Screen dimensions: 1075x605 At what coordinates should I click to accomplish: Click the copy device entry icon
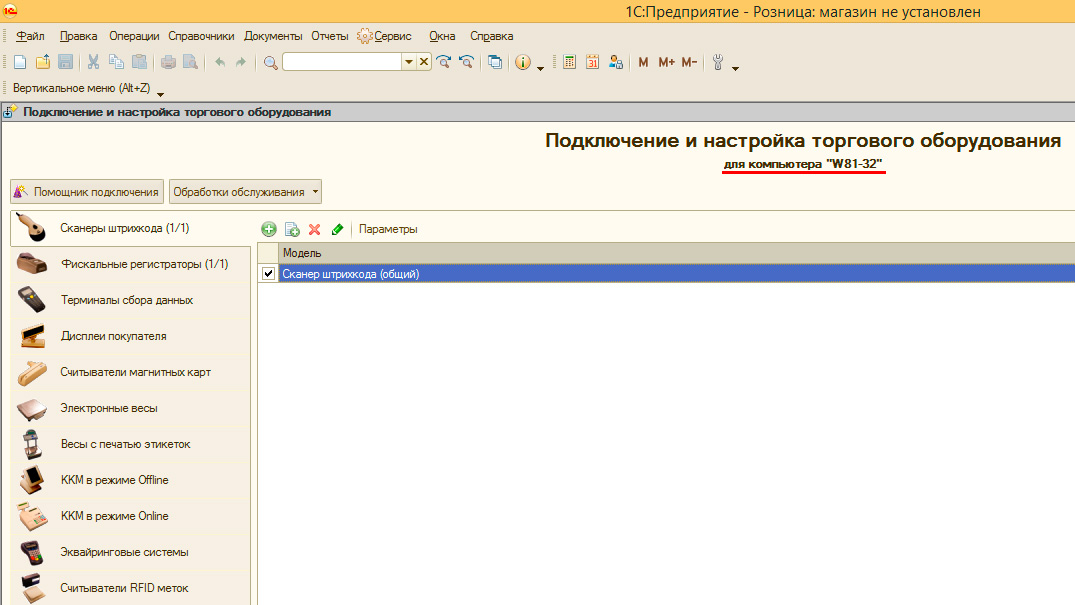292,229
